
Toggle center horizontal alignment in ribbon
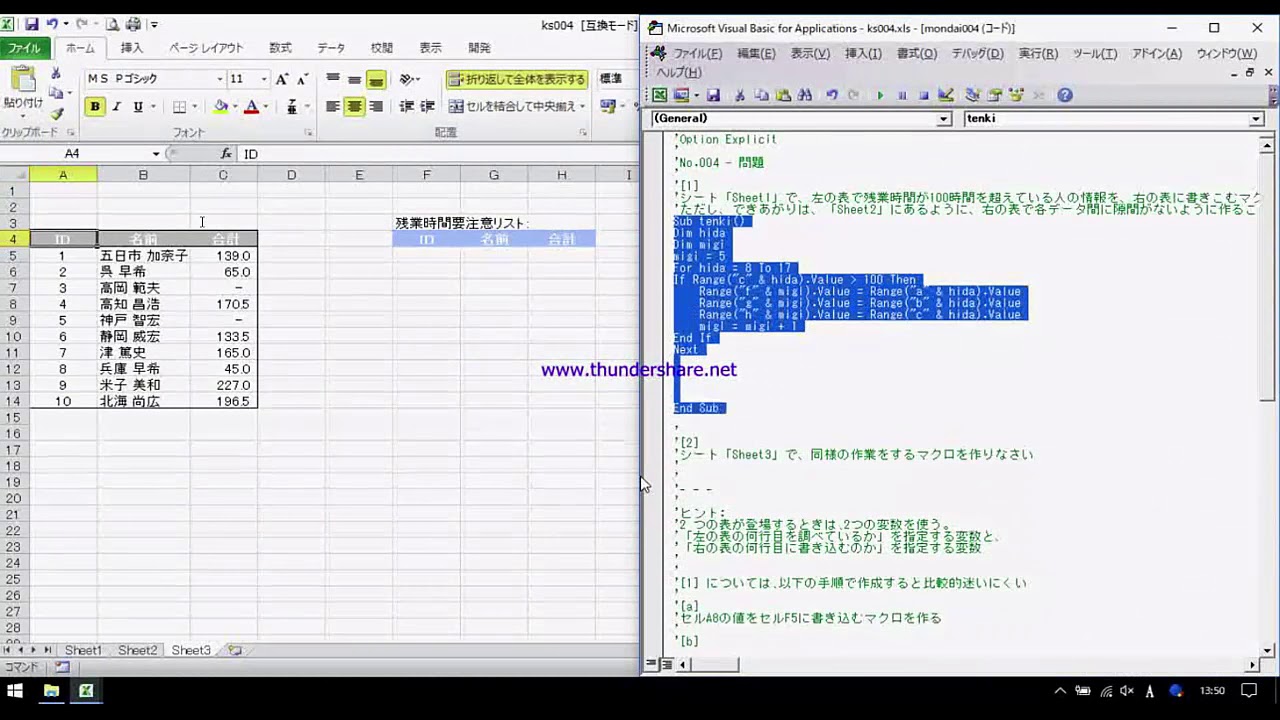[354, 107]
